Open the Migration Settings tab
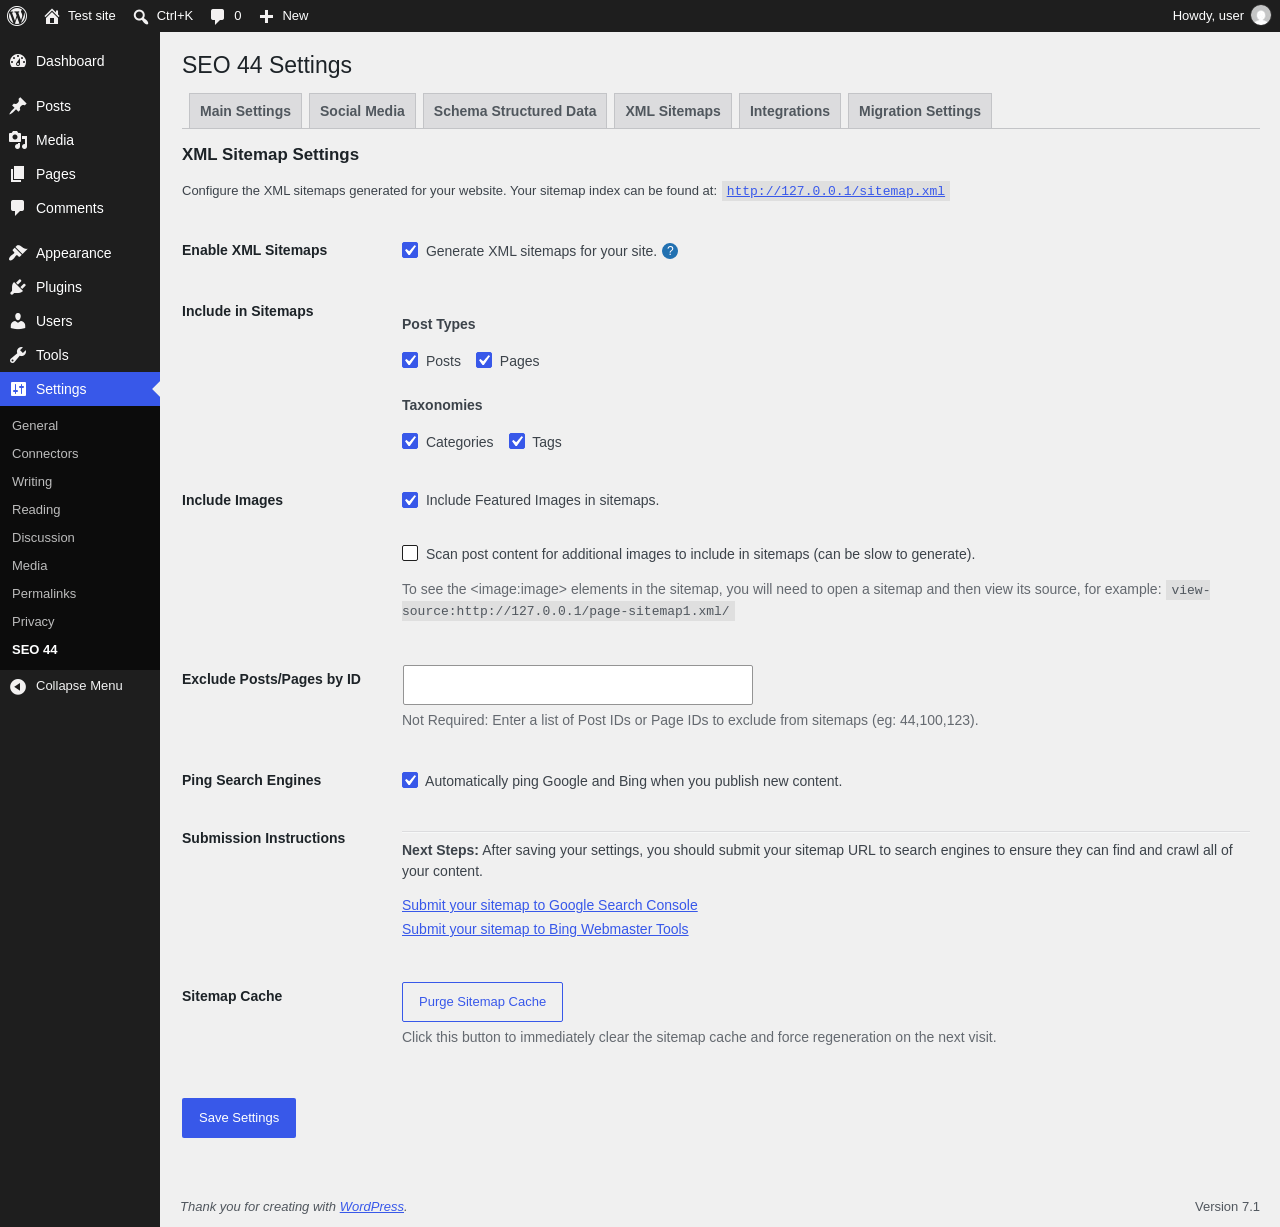Viewport: 1280px width, 1227px height. click(920, 111)
